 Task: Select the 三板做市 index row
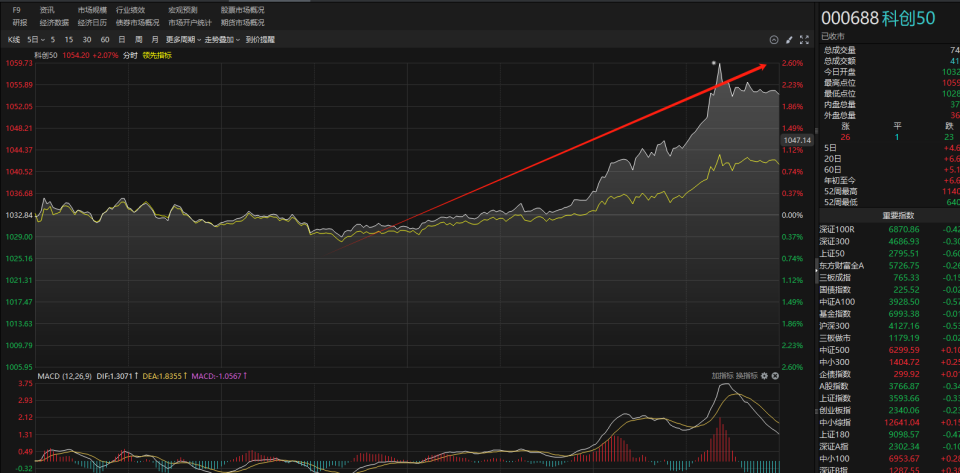point(890,338)
